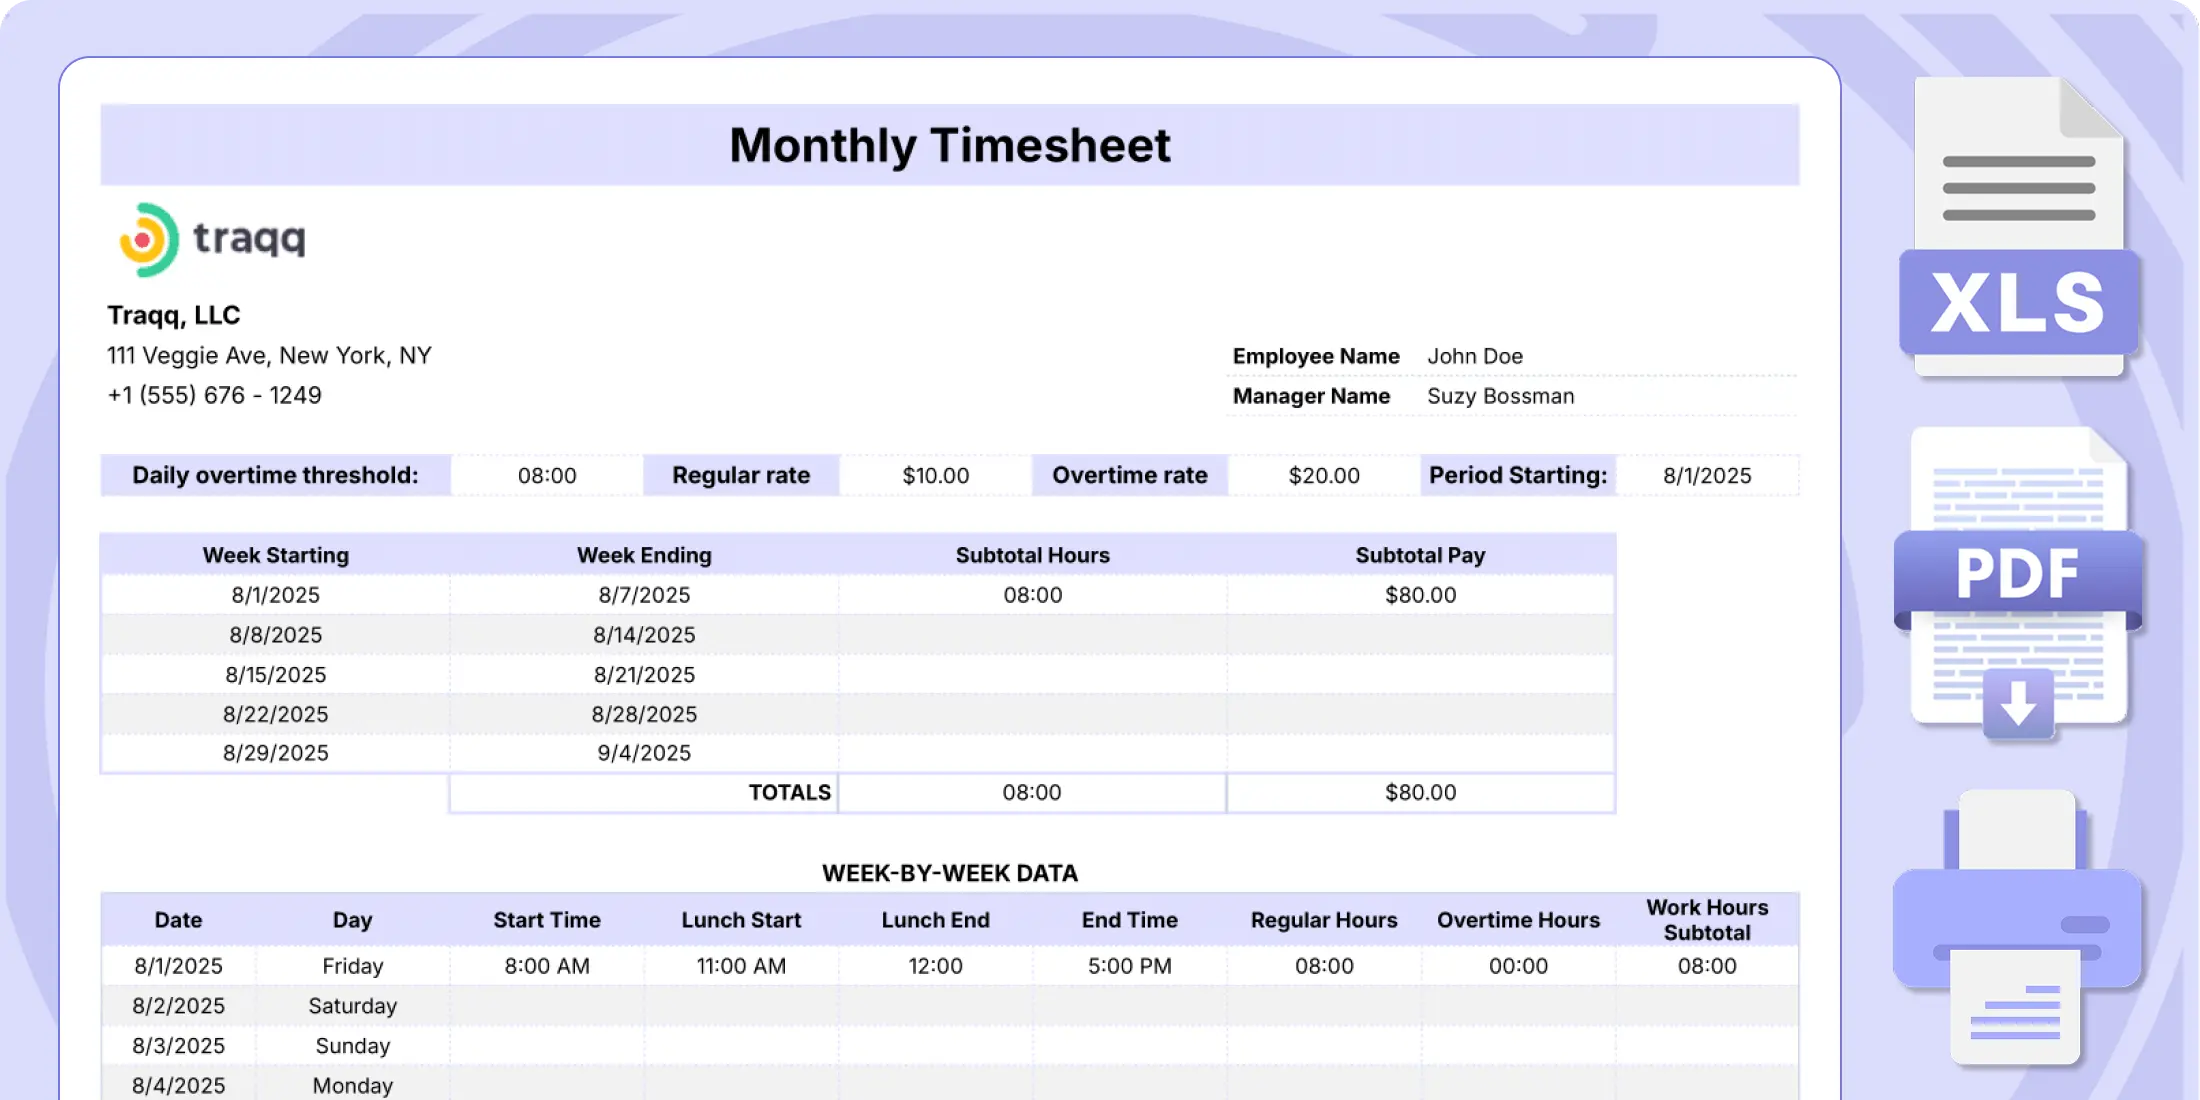The image size is (2200, 1100).
Task: Click the PDF download icon
Action: pyautogui.click(x=2019, y=585)
